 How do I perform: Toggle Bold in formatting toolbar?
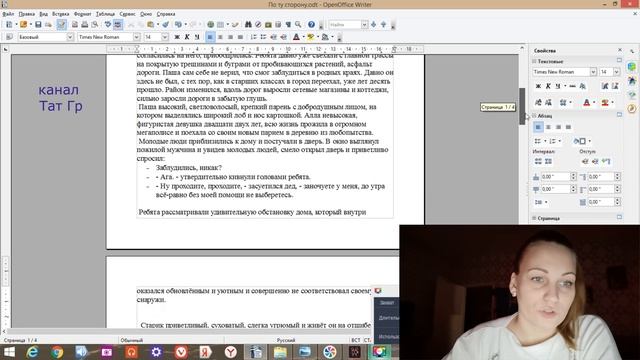177,37
